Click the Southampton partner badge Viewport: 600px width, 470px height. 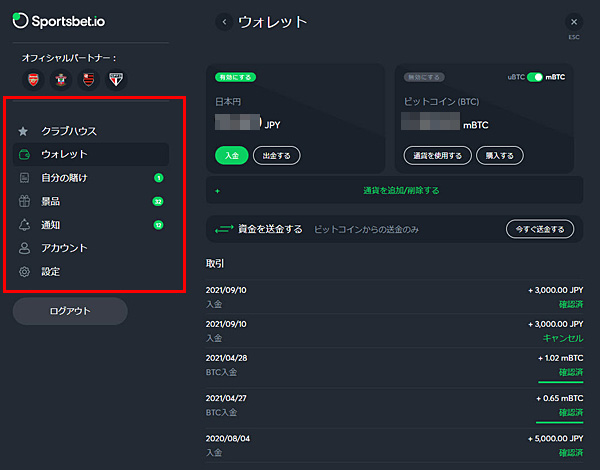(62, 79)
